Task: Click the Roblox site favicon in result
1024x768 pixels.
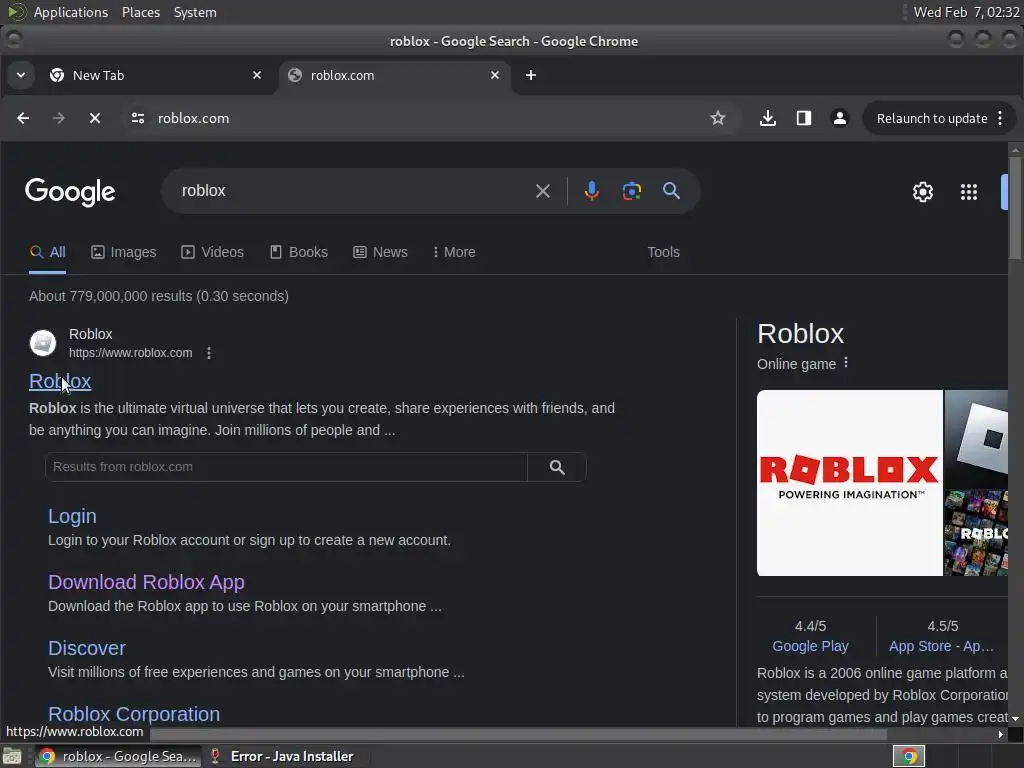Action: (43, 343)
